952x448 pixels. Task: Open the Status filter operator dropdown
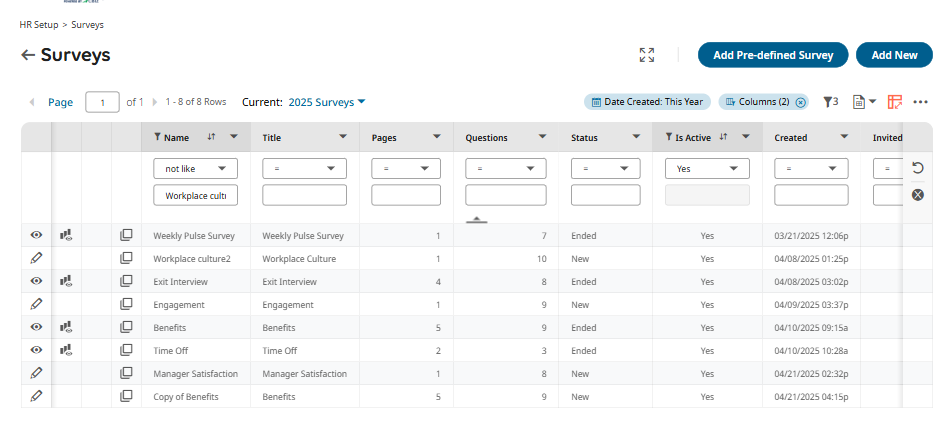(605, 168)
